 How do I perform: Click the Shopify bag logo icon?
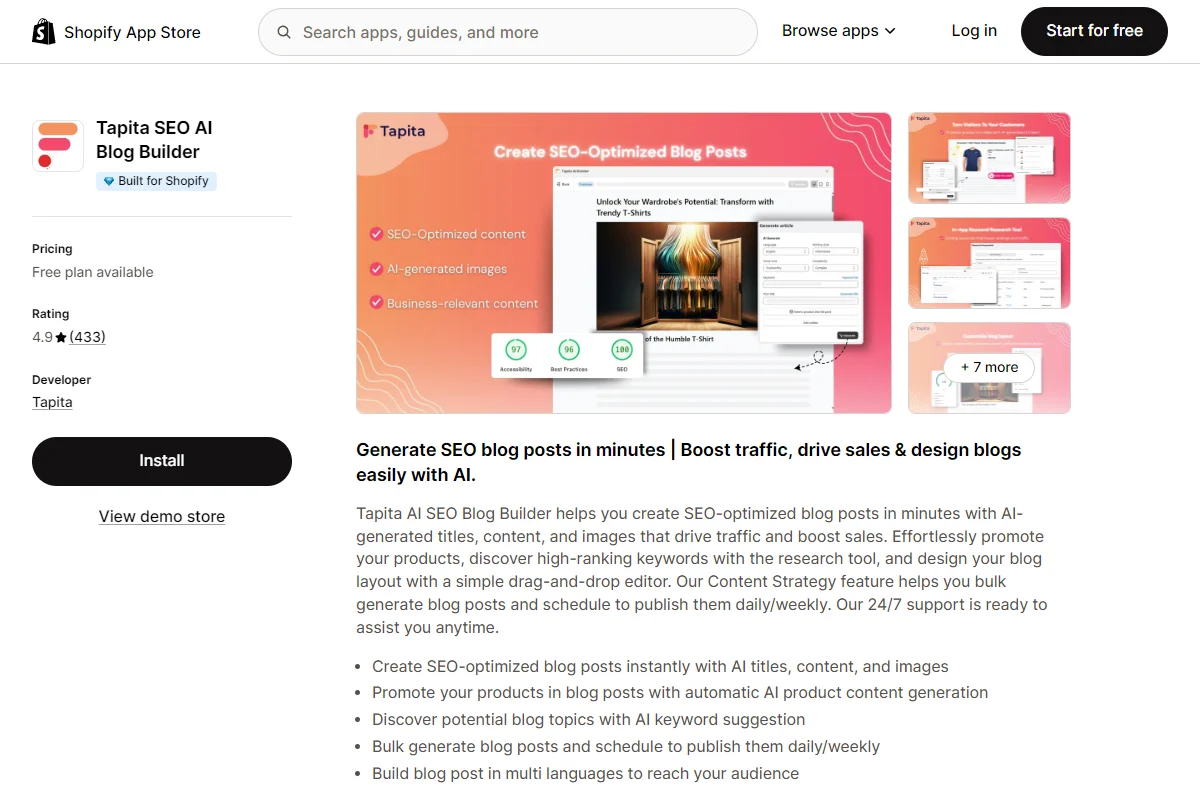click(x=44, y=32)
